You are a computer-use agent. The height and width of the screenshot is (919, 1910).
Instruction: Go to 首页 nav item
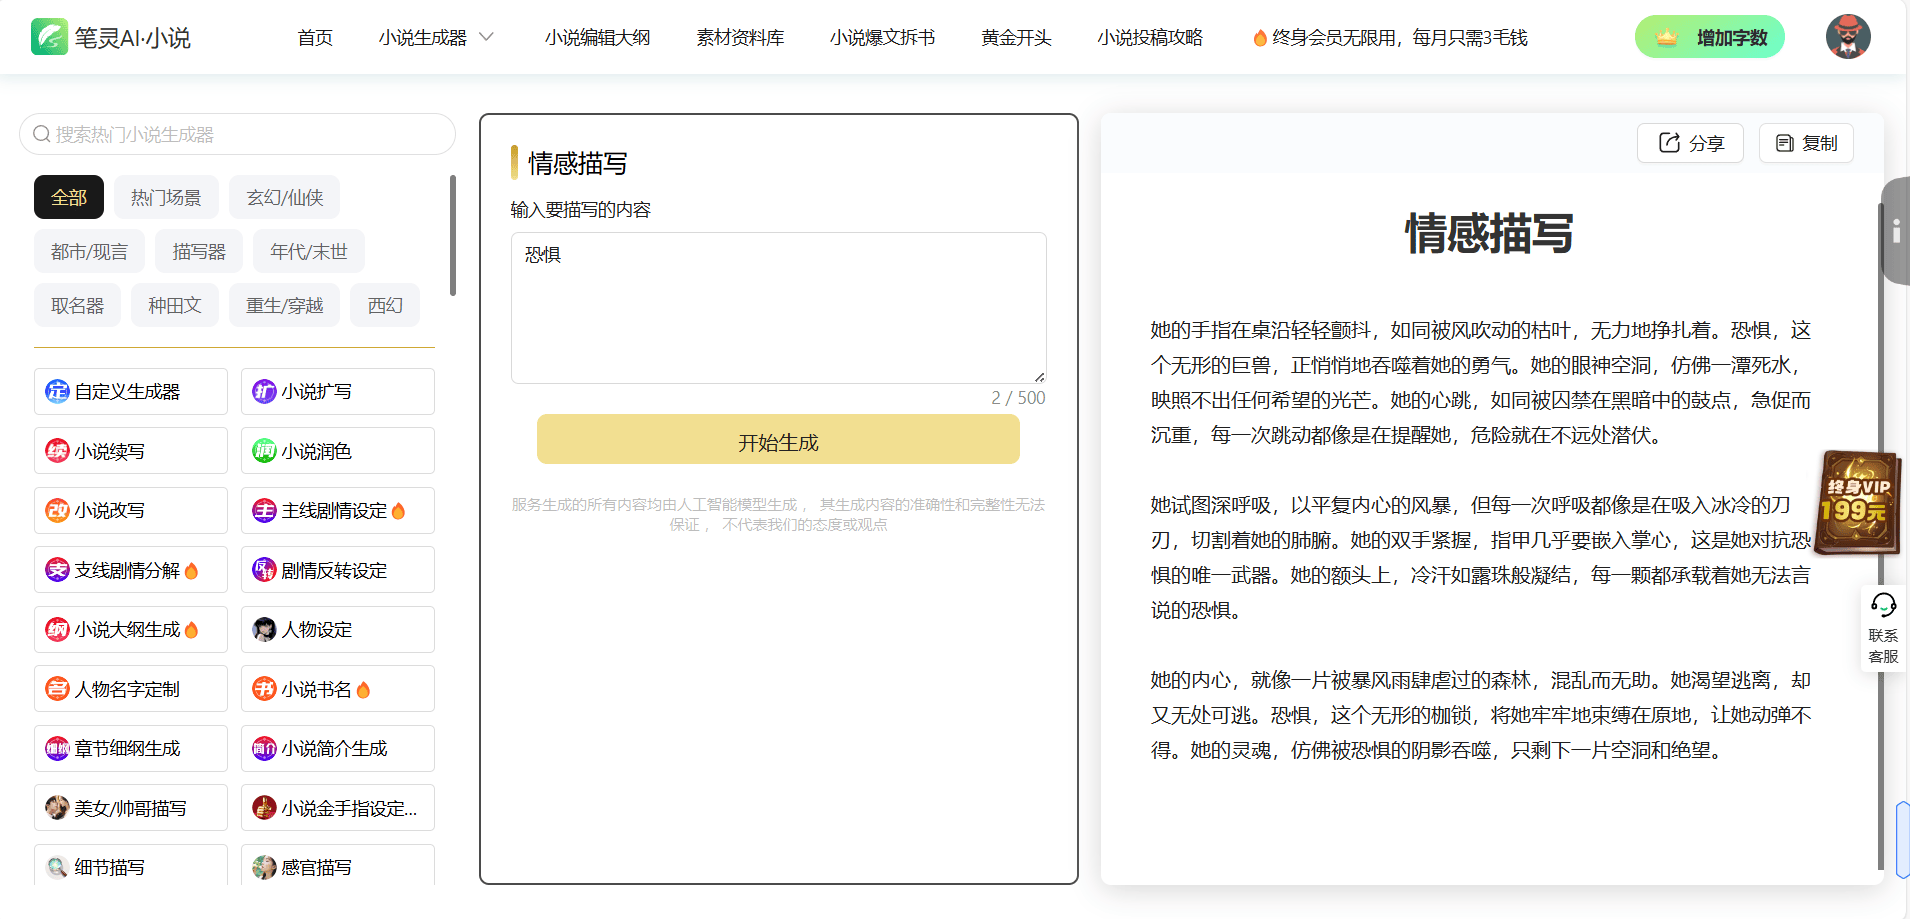pyautogui.click(x=315, y=37)
